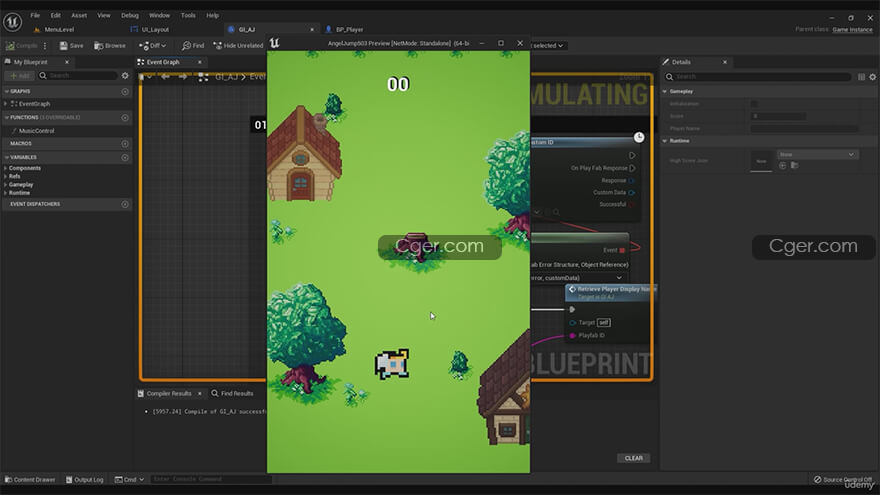This screenshot has width=880, height=495.
Task: Expand the EventGraph tree item
Action: [x=6, y=104]
